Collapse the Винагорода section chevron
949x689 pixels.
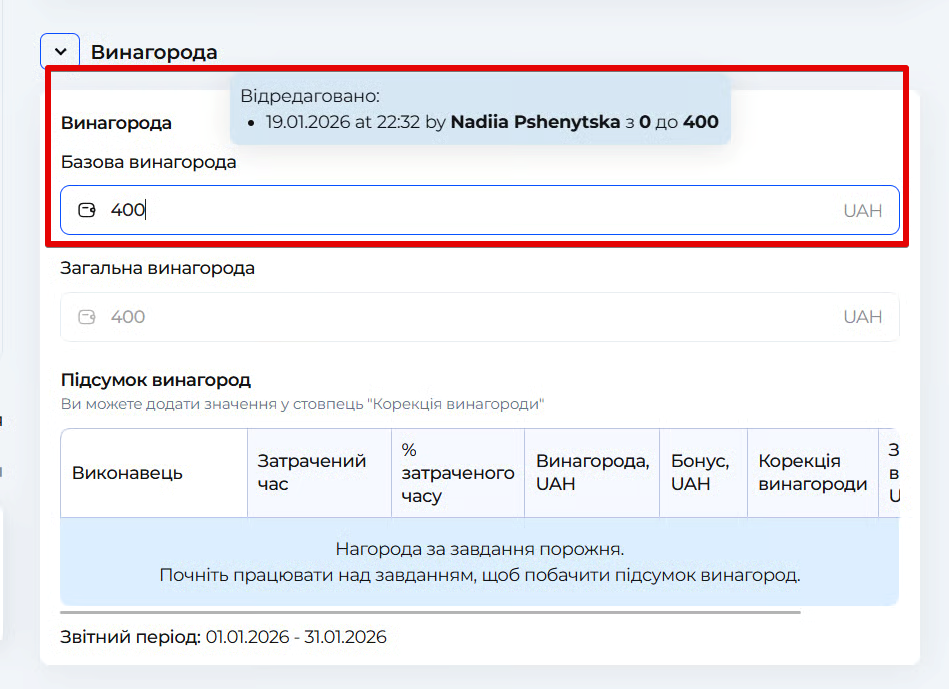pyautogui.click(x=60, y=52)
